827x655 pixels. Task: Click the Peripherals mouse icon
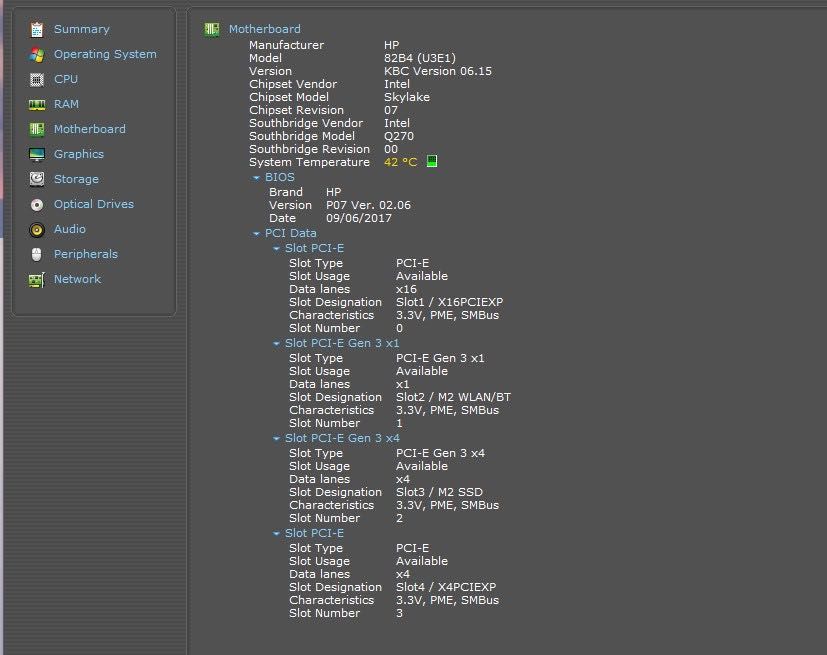coord(36,254)
